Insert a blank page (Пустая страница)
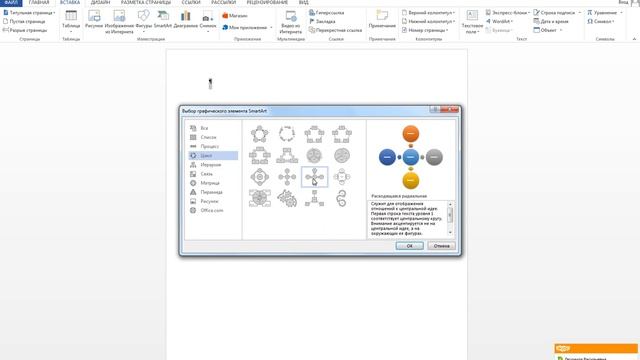The image size is (640, 360). point(24,21)
